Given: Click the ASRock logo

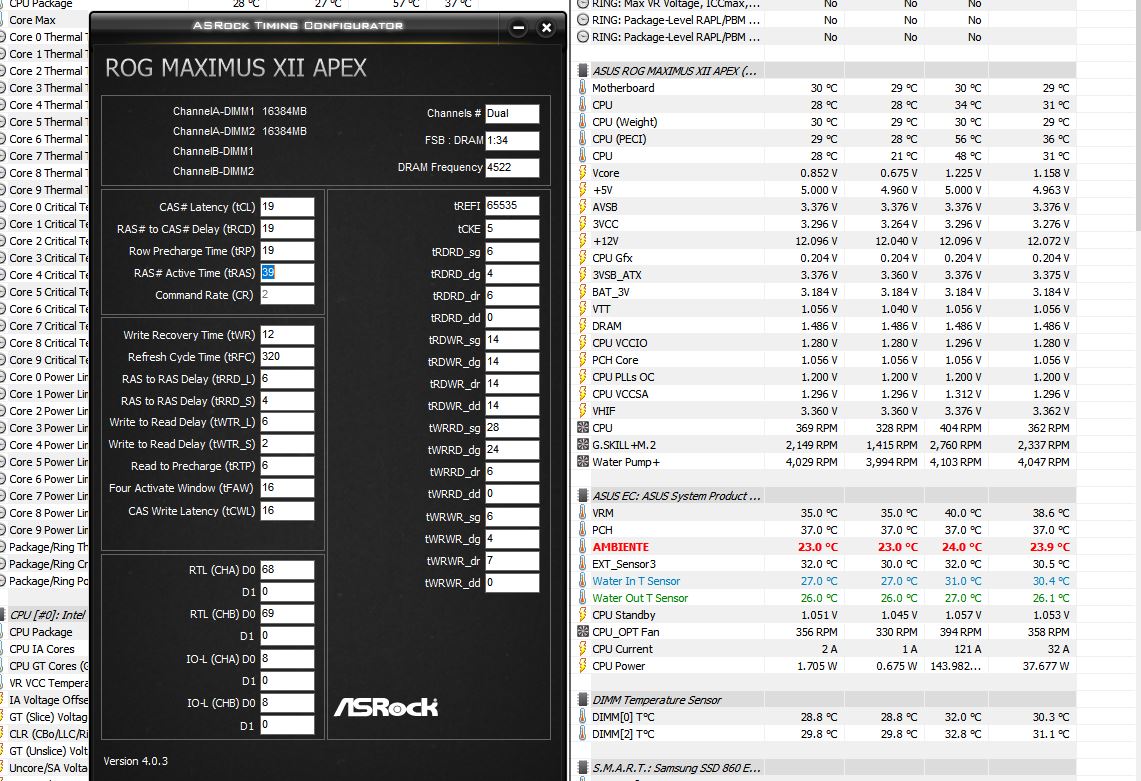Looking at the screenshot, I should click(385, 706).
